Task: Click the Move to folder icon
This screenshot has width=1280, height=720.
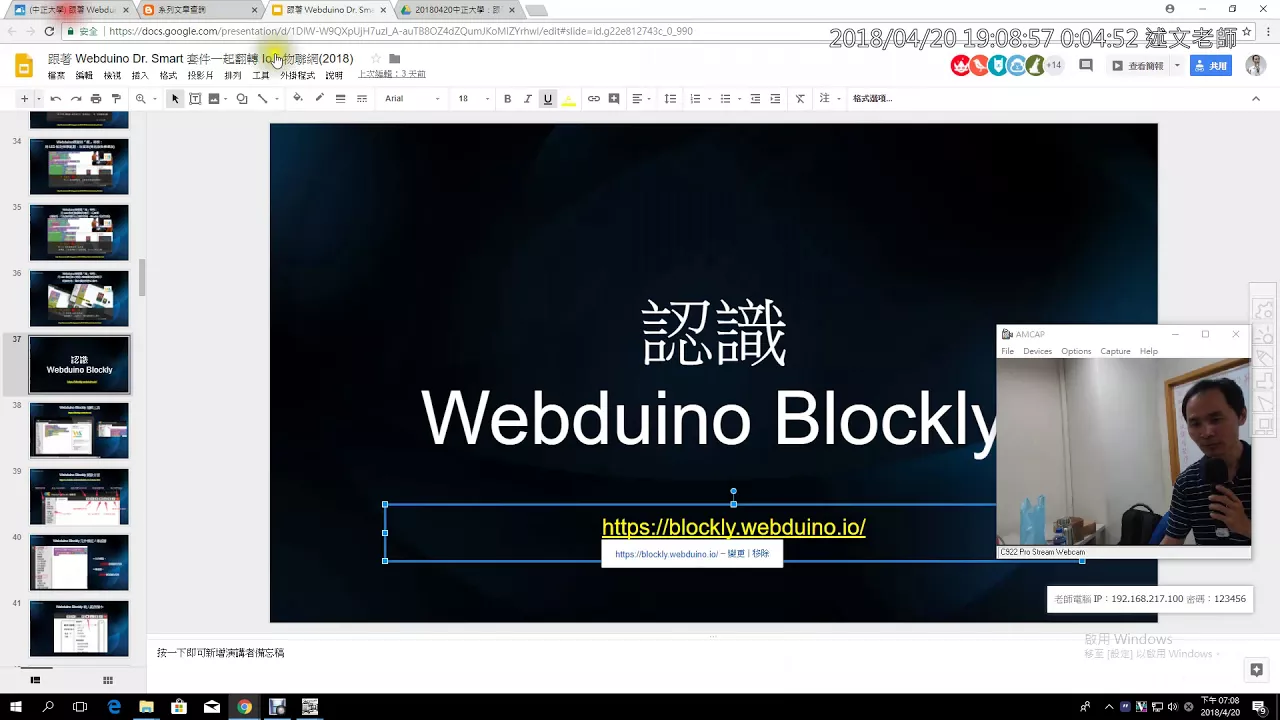Action: pyautogui.click(x=395, y=59)
